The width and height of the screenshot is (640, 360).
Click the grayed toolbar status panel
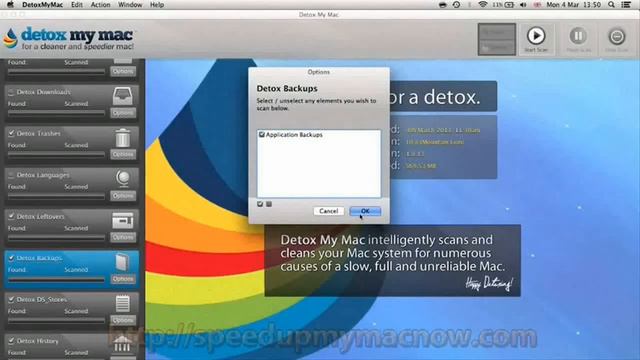pyautogui.click(x=497, y=39)
